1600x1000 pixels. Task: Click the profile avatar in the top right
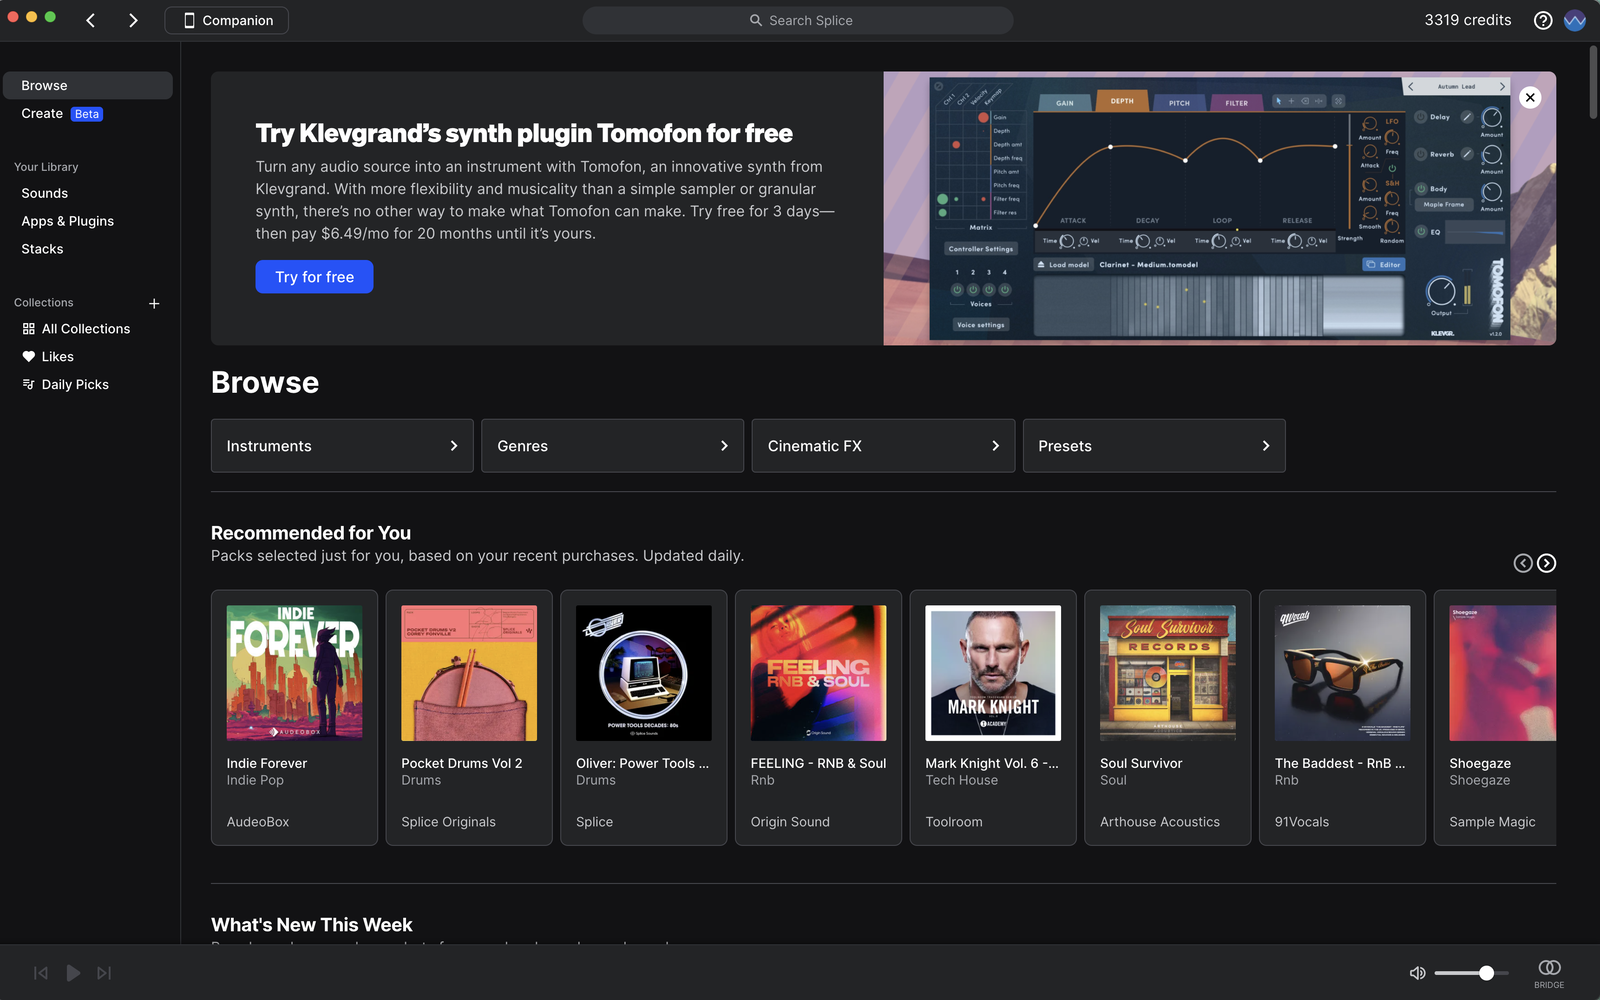pos(1575,20)
